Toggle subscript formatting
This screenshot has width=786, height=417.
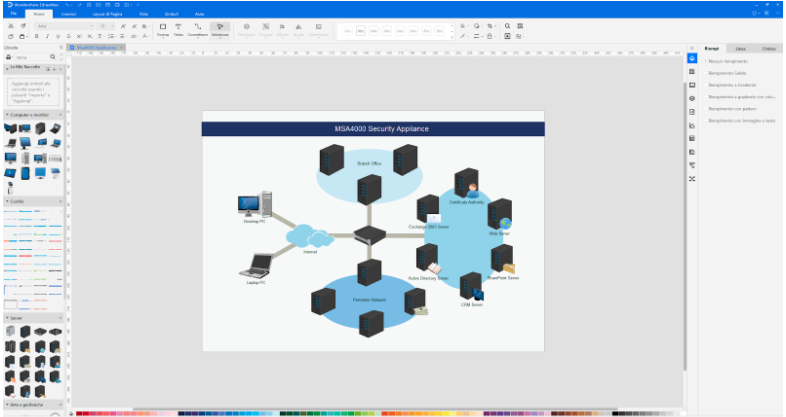(90, 37)
